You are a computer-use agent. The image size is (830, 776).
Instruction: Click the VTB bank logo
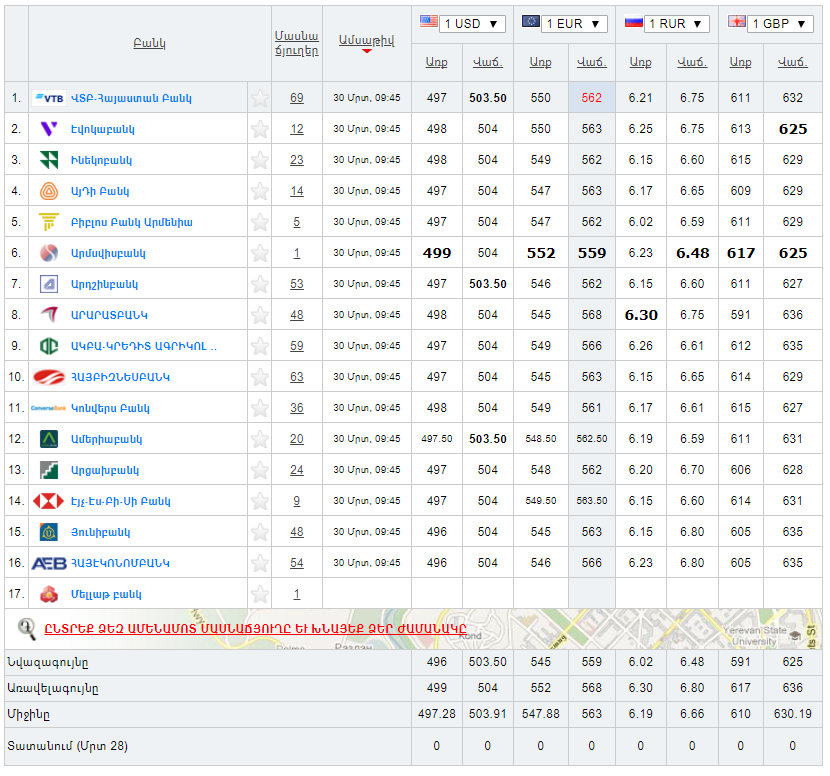point(49,98)
